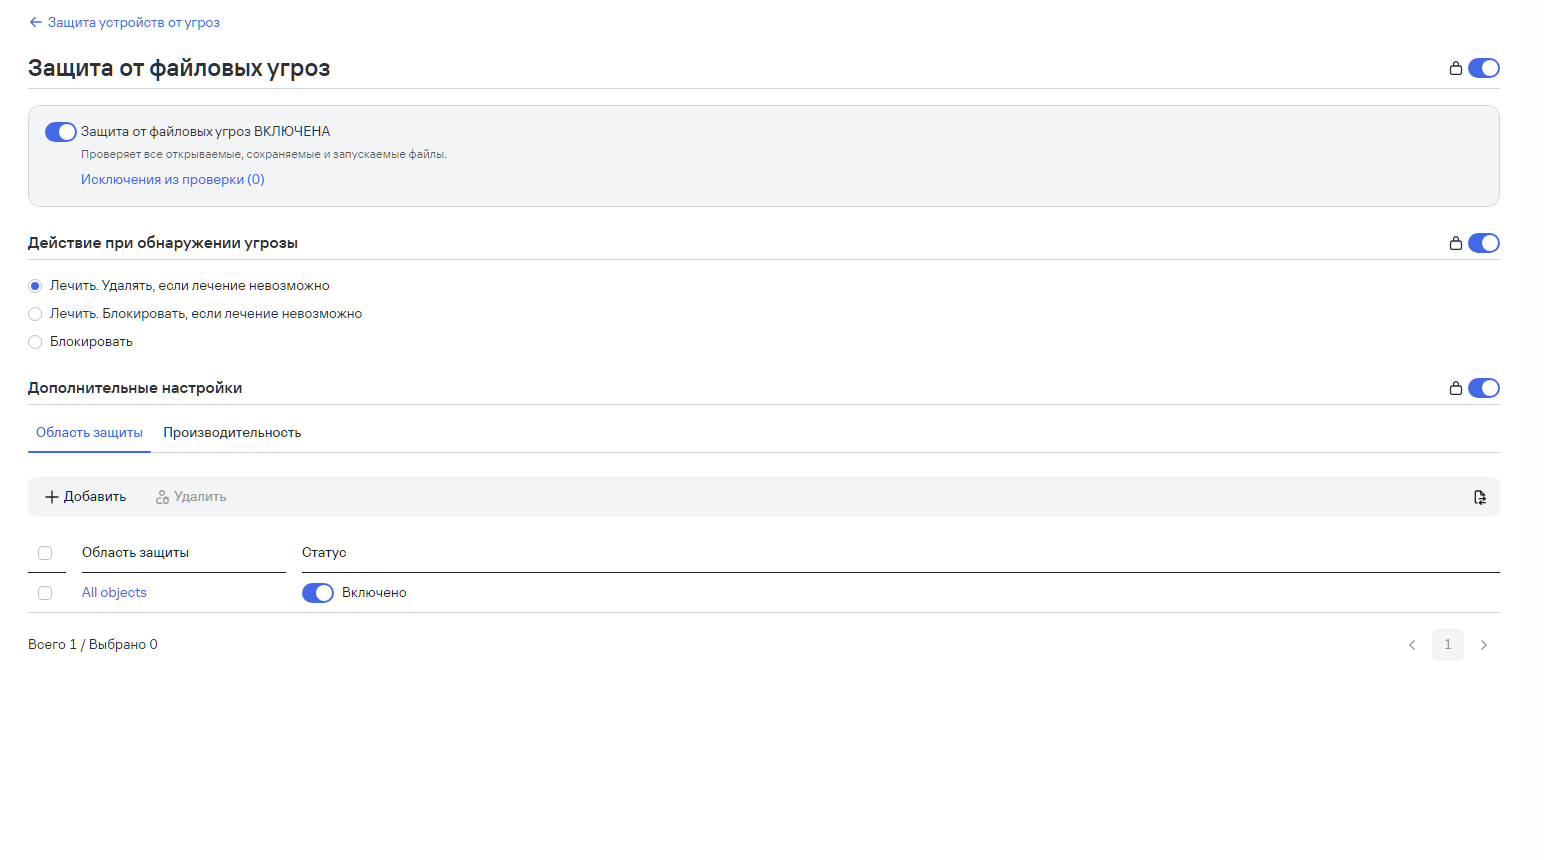Viewport: 1544px width, 860px height.
Task: Click lock icon next to Дополнительные настройки
Action: click(x=1456, y=388)
